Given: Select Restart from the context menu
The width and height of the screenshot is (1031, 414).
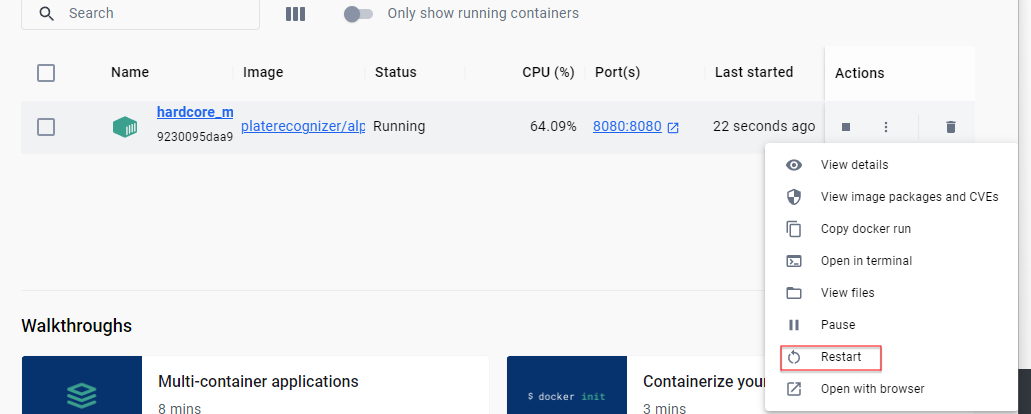Looking at the screenshot, I should coord(840,357).
